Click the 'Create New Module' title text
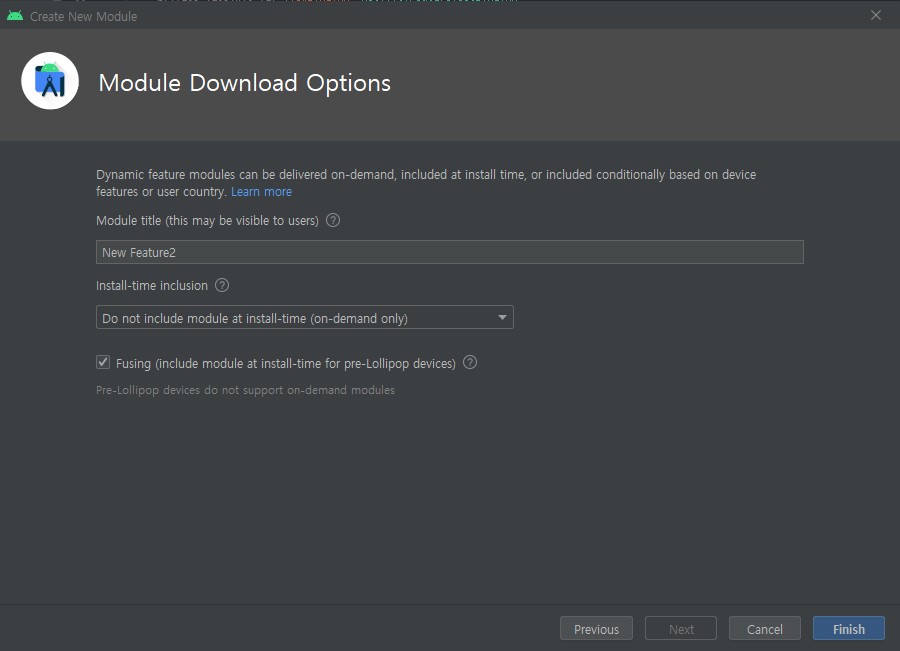The width and height of the screenshot is (900, 651). (x=83, y=17)
